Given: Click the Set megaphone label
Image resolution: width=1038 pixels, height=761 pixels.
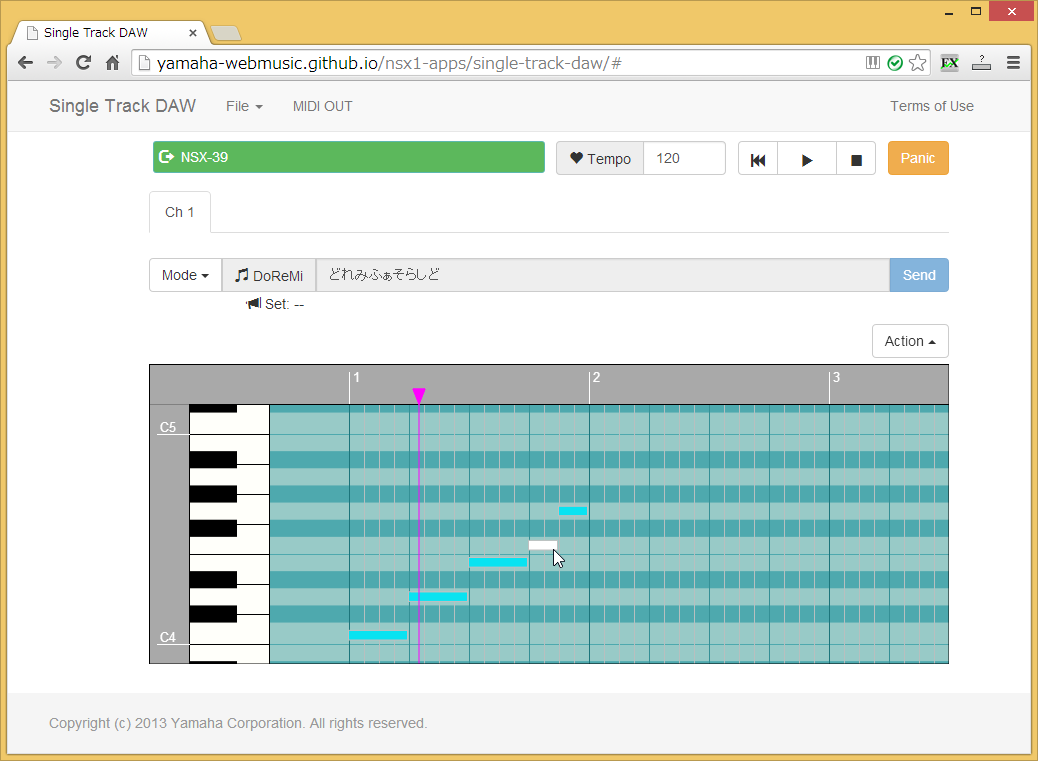Looking at the screenshot, I should pyautogui.click(x=275, y=304).
